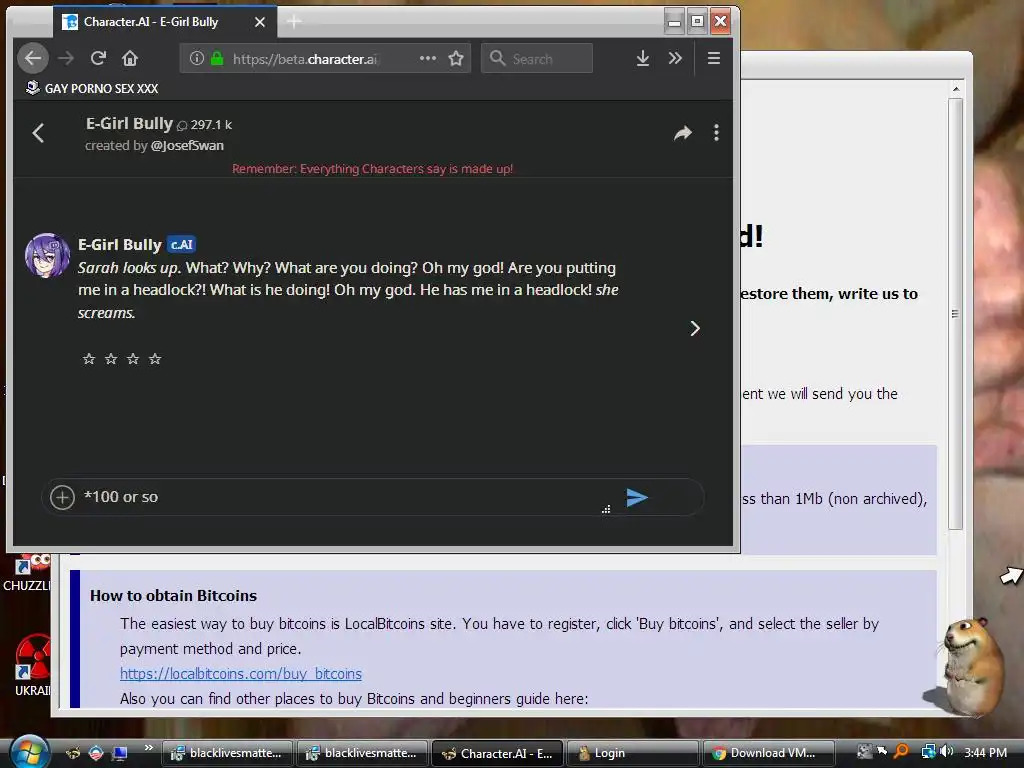Click the green padlock security icon
The width and height of the screenshot is (1024, 768).
[x=217, y=58]
